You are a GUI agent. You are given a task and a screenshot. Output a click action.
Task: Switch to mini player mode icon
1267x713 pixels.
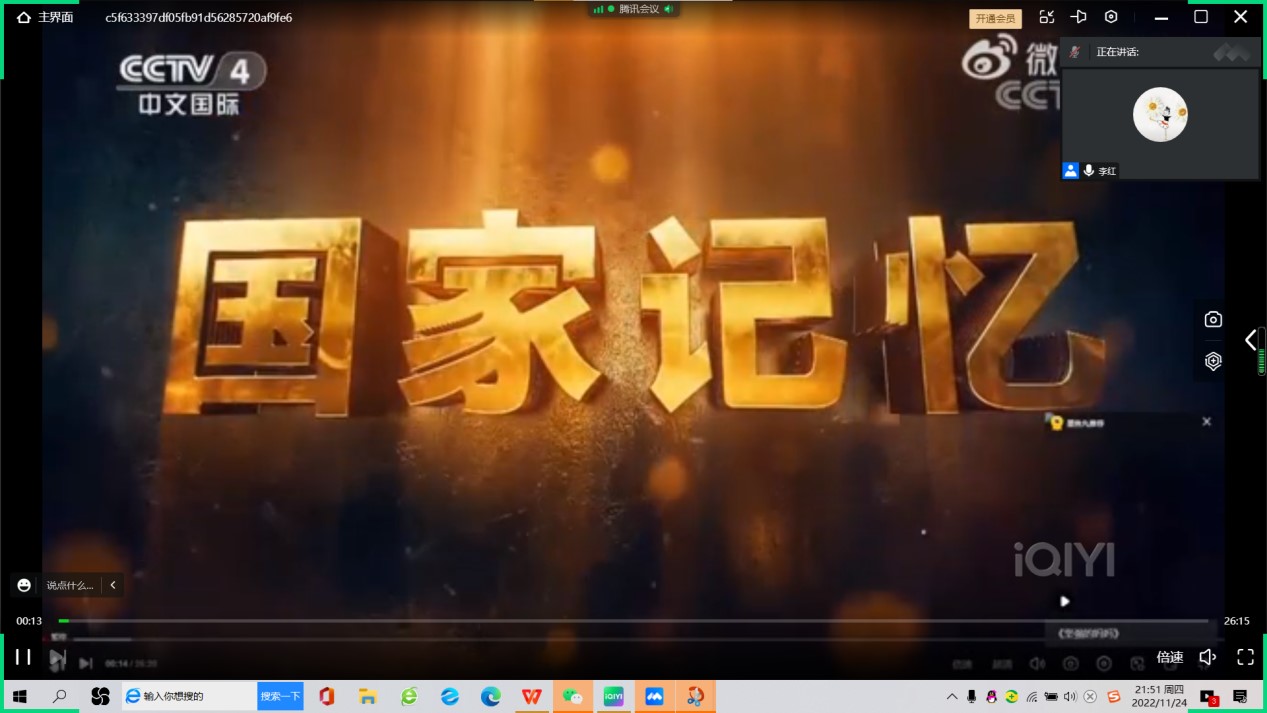pyautogui.click(x=1046, y=17)
